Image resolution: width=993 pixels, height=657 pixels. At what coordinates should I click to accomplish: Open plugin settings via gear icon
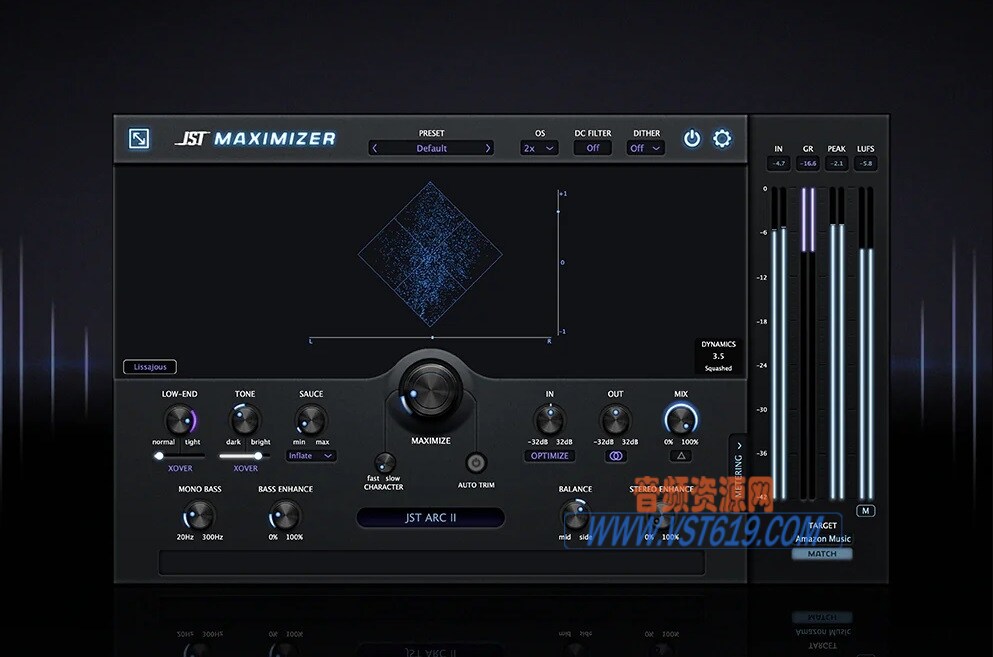point(722,138)
